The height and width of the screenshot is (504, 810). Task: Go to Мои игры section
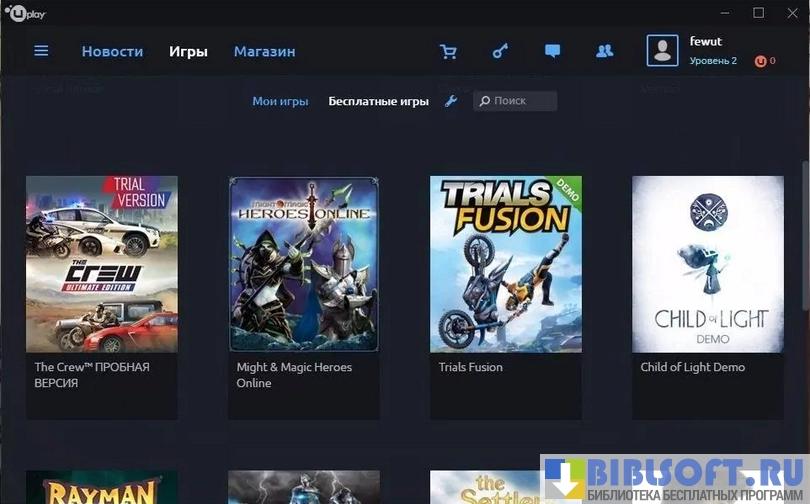coord(280,101)
